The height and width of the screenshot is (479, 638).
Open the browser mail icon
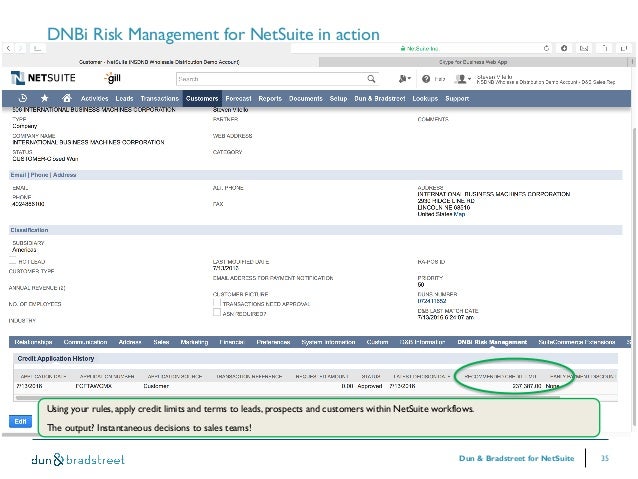584,48
